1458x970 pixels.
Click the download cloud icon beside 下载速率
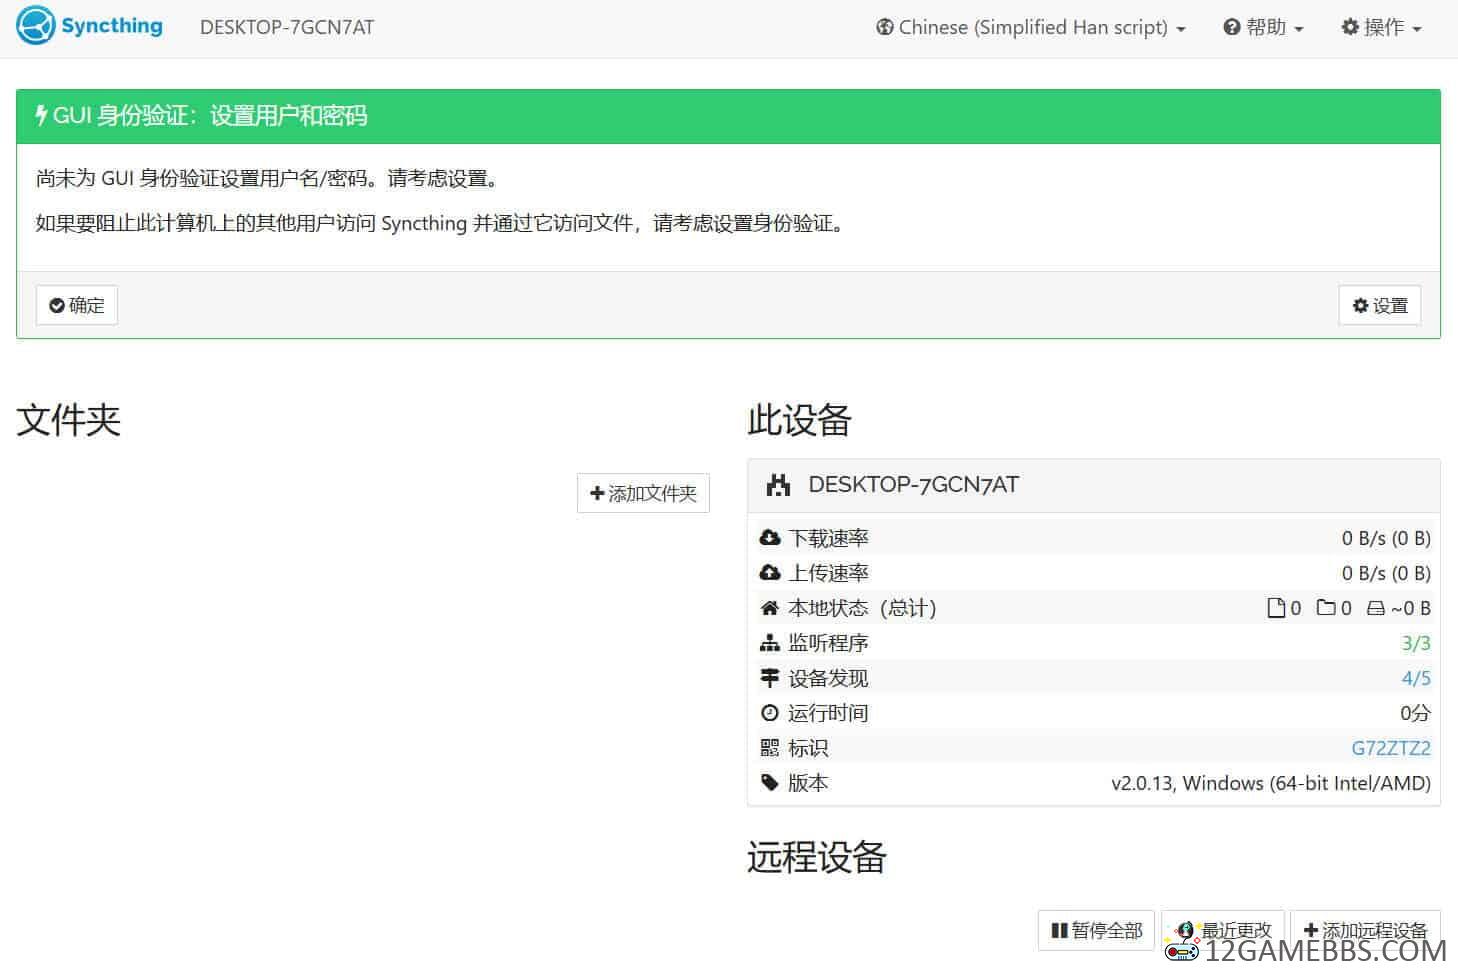pos(770,538)
